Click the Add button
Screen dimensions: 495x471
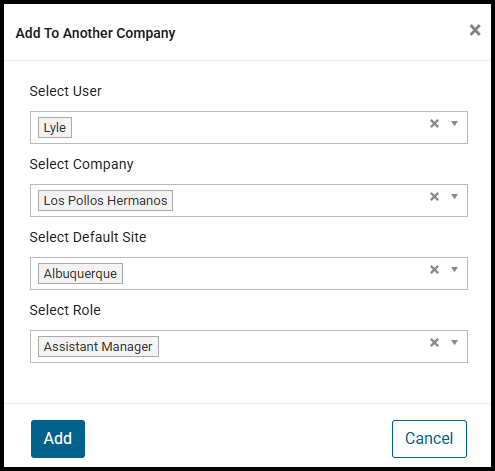click(58, 439)
